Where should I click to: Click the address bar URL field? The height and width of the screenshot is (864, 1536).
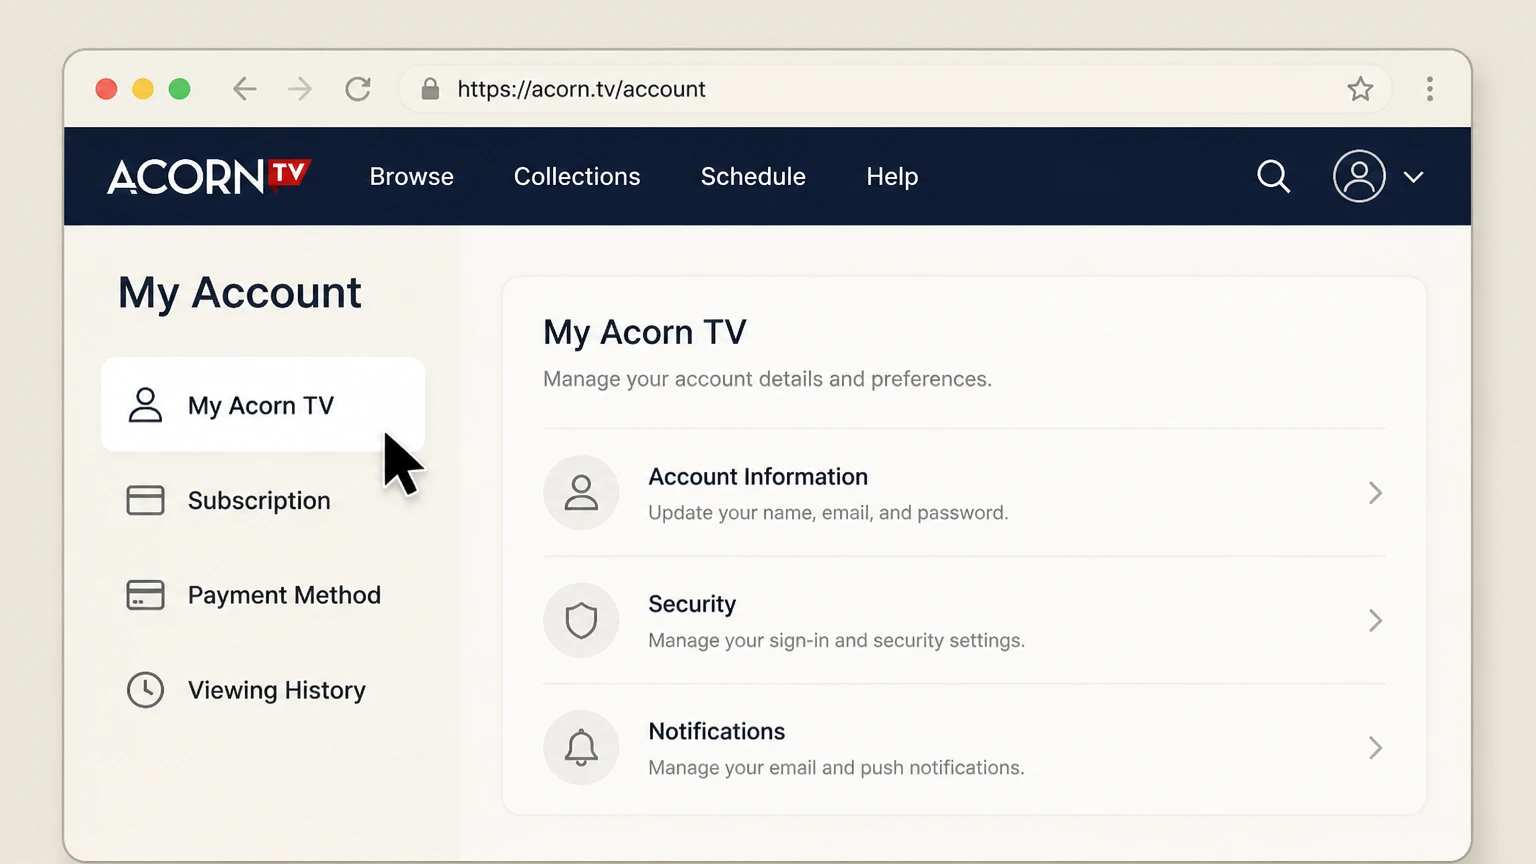pyautogui.click(x=895, y=89)
